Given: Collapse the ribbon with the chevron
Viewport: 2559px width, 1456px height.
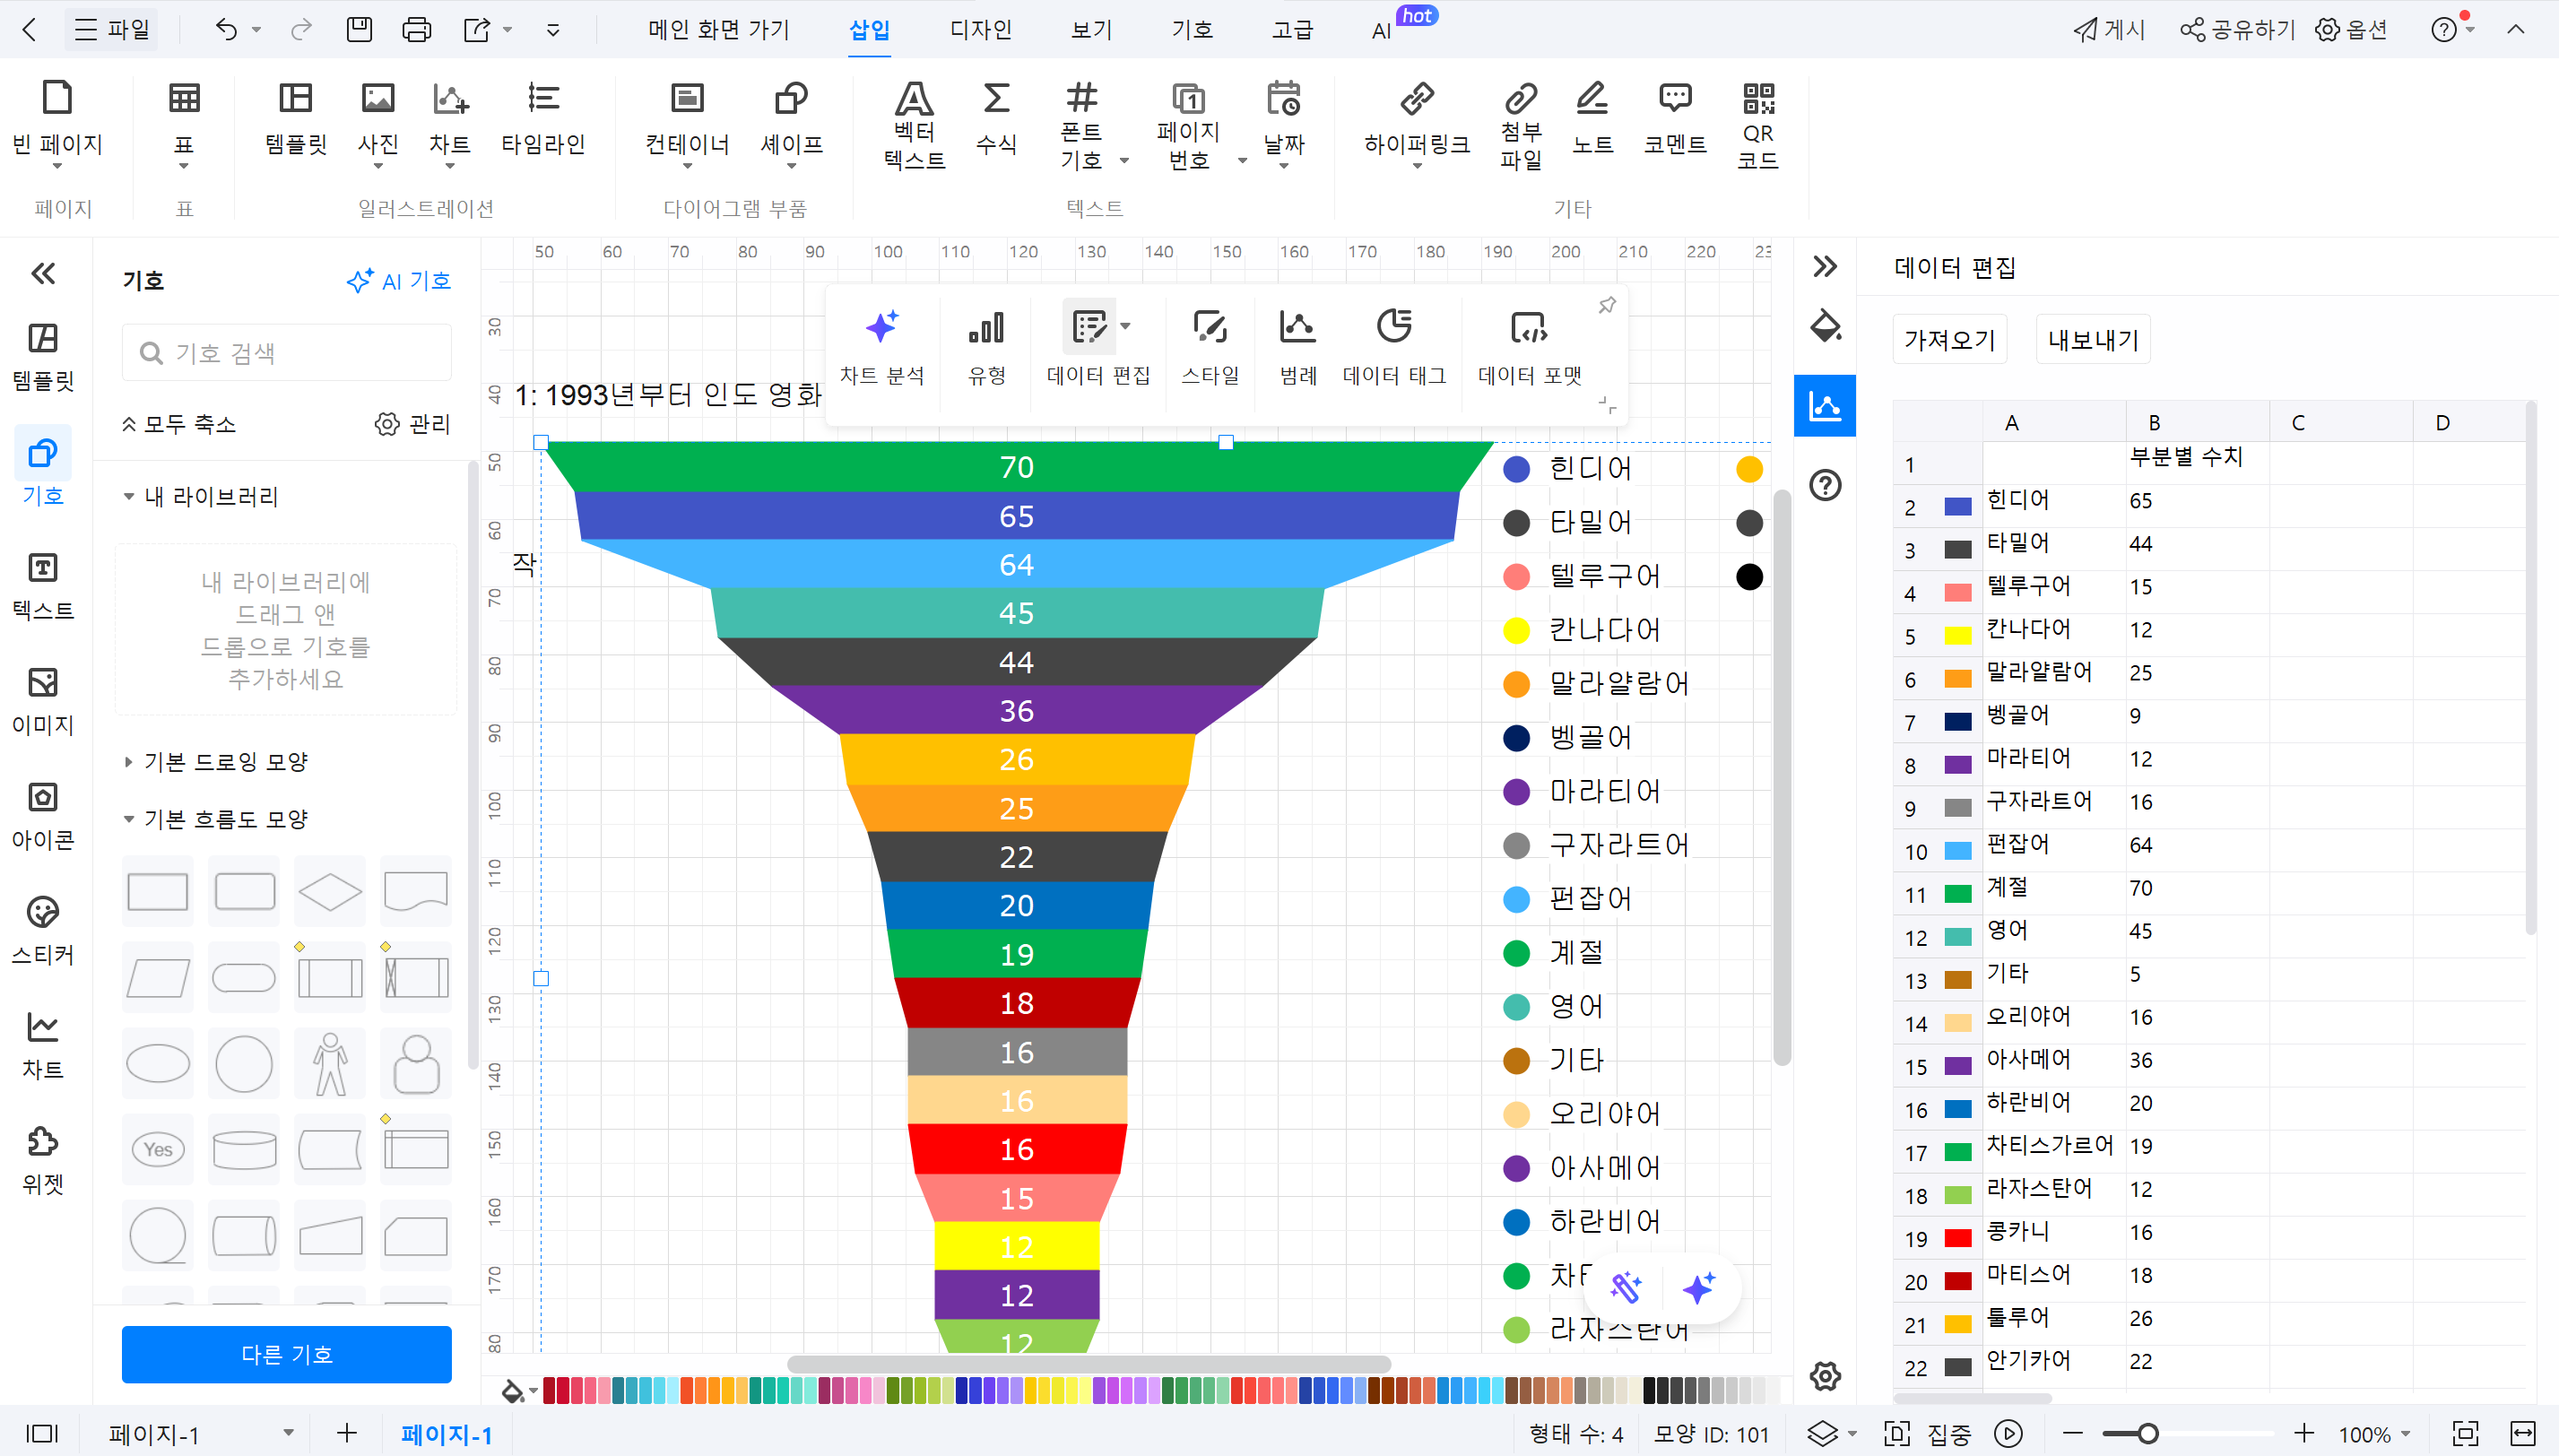Looking at the screenshot, I should 2516,30.
